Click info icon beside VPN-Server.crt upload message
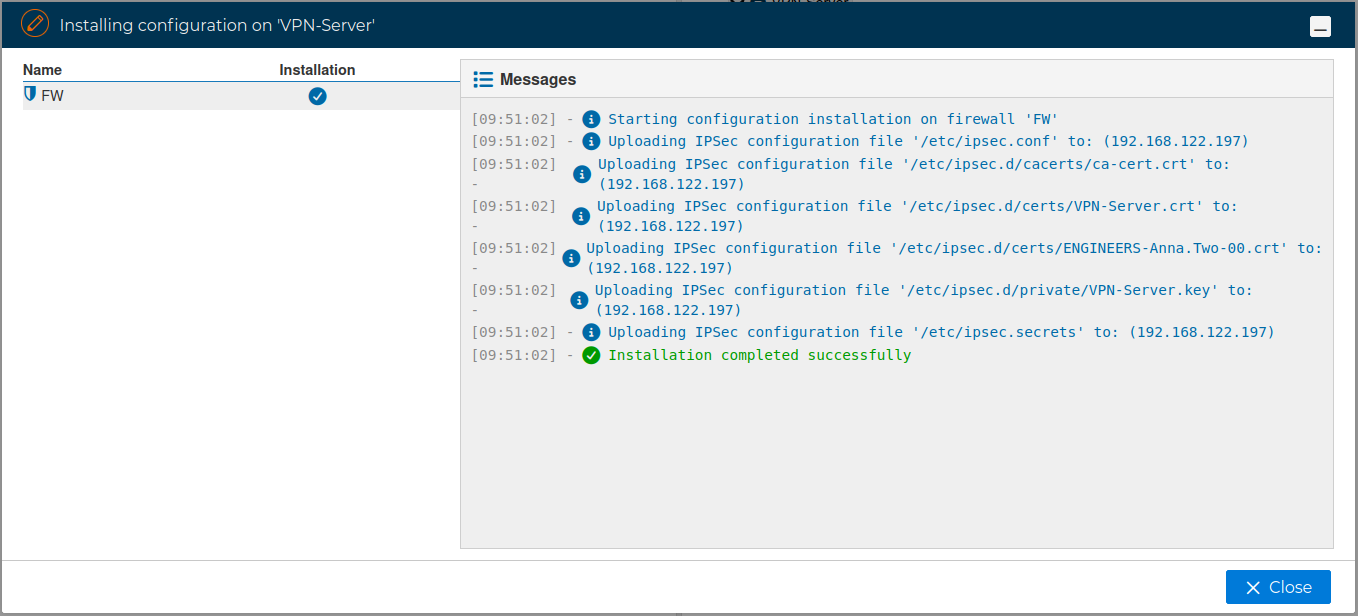Image resolution: width=1358 pixels, height=616 pixels. (580, 216)
